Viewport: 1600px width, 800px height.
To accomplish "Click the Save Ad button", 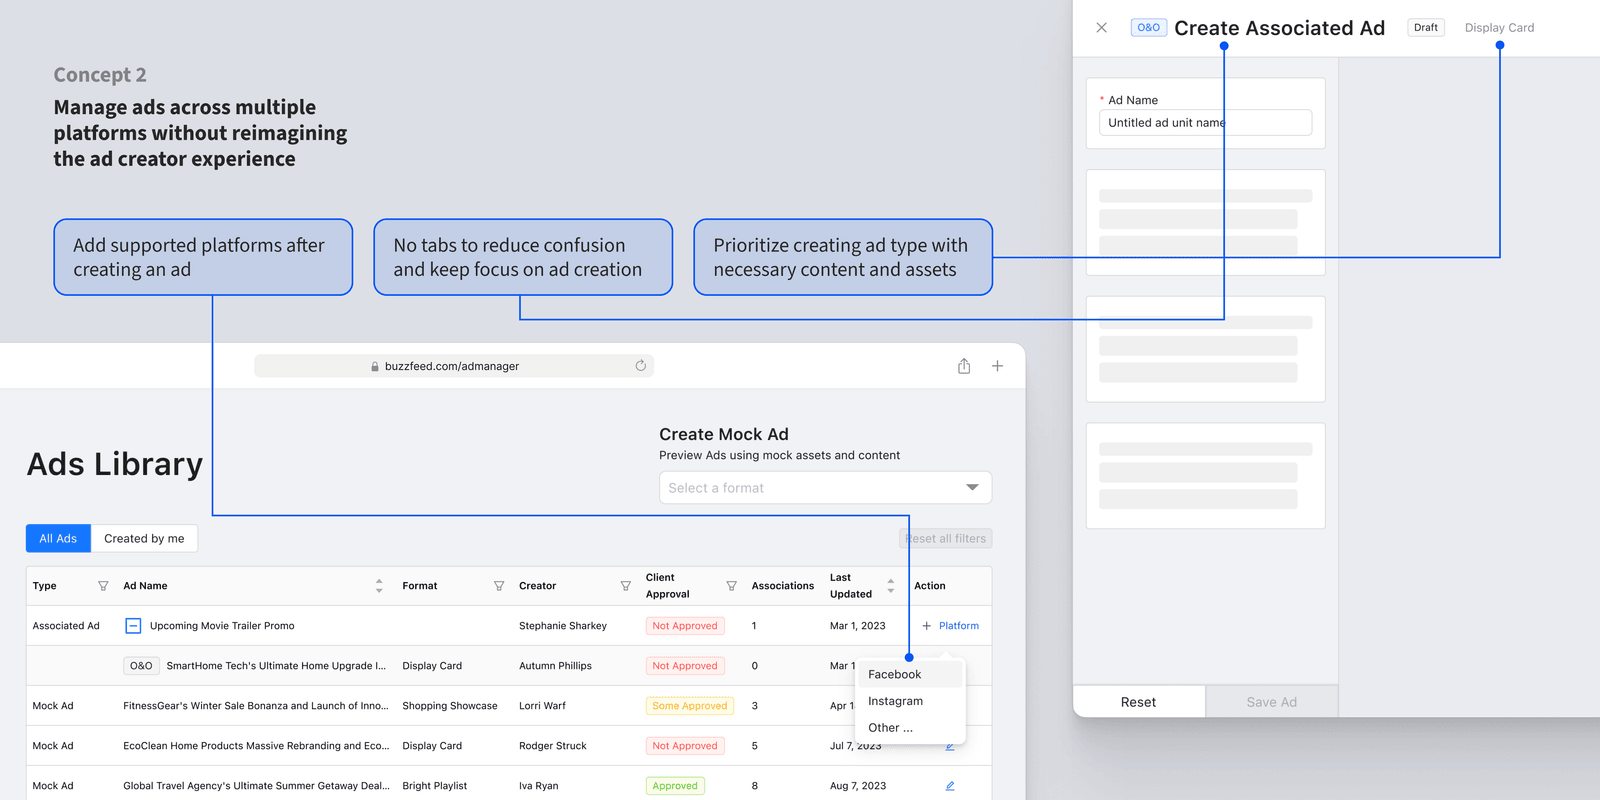I will tap(1271, 702).
